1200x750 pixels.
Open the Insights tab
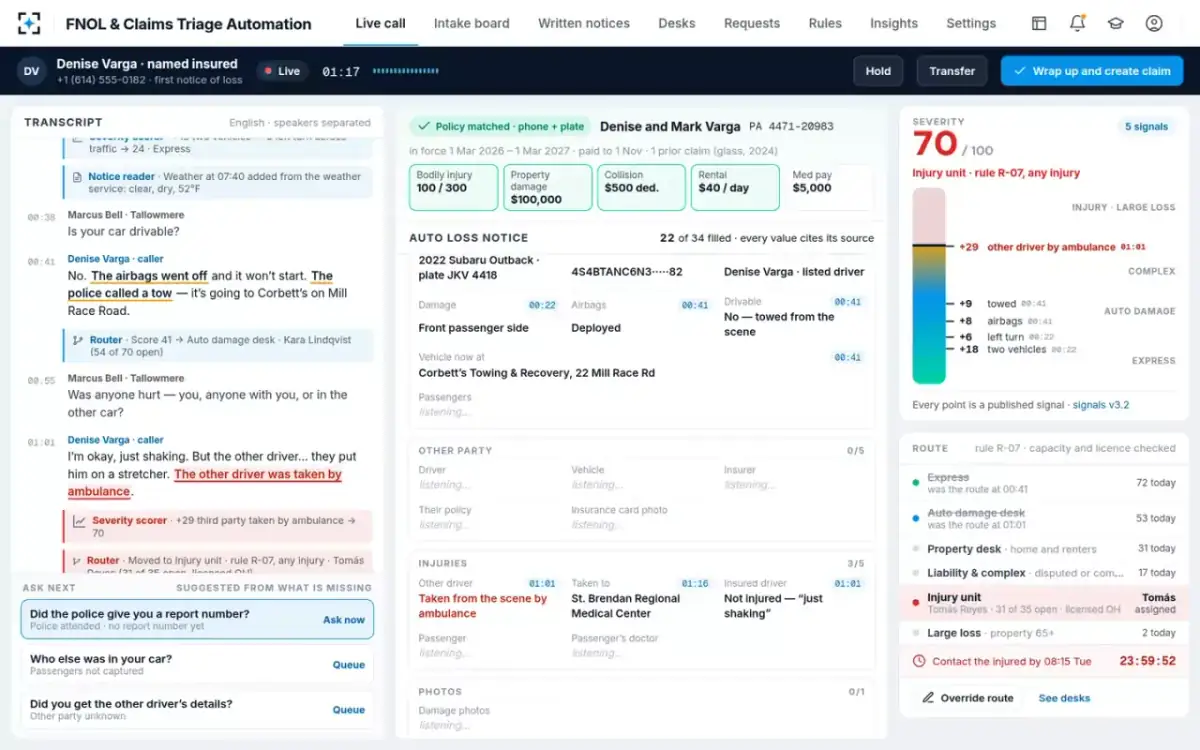click(x=894, y=23)
